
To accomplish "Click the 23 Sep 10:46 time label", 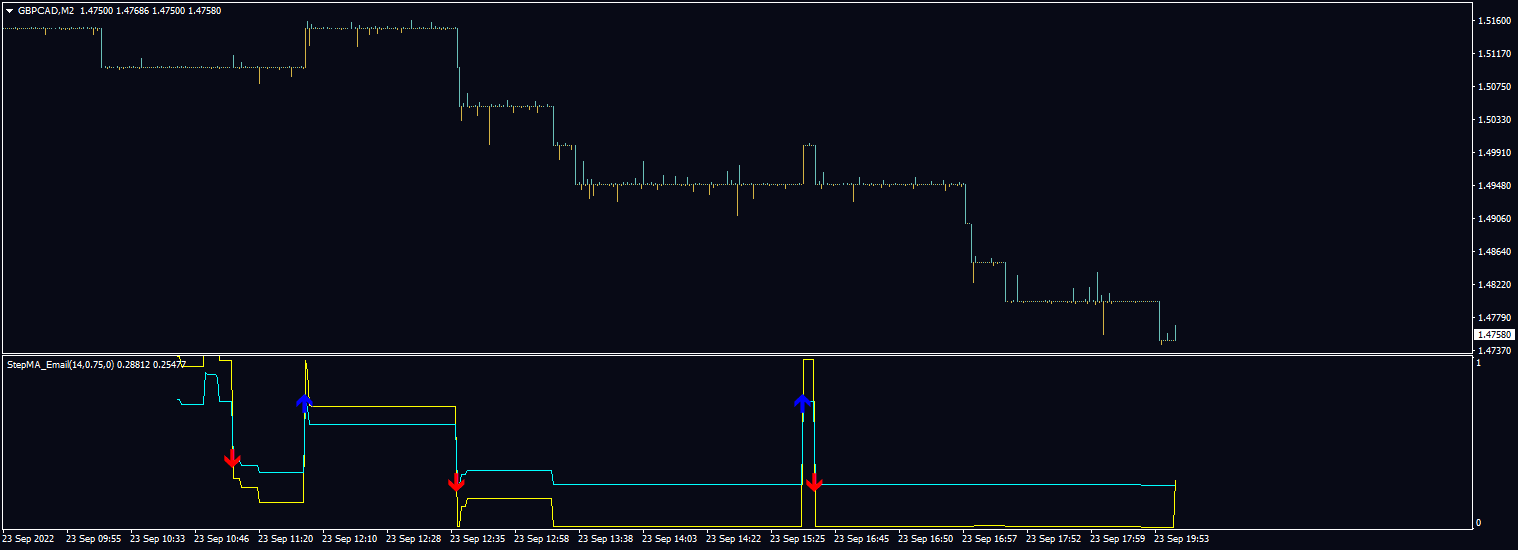I will tap(221, 538).
